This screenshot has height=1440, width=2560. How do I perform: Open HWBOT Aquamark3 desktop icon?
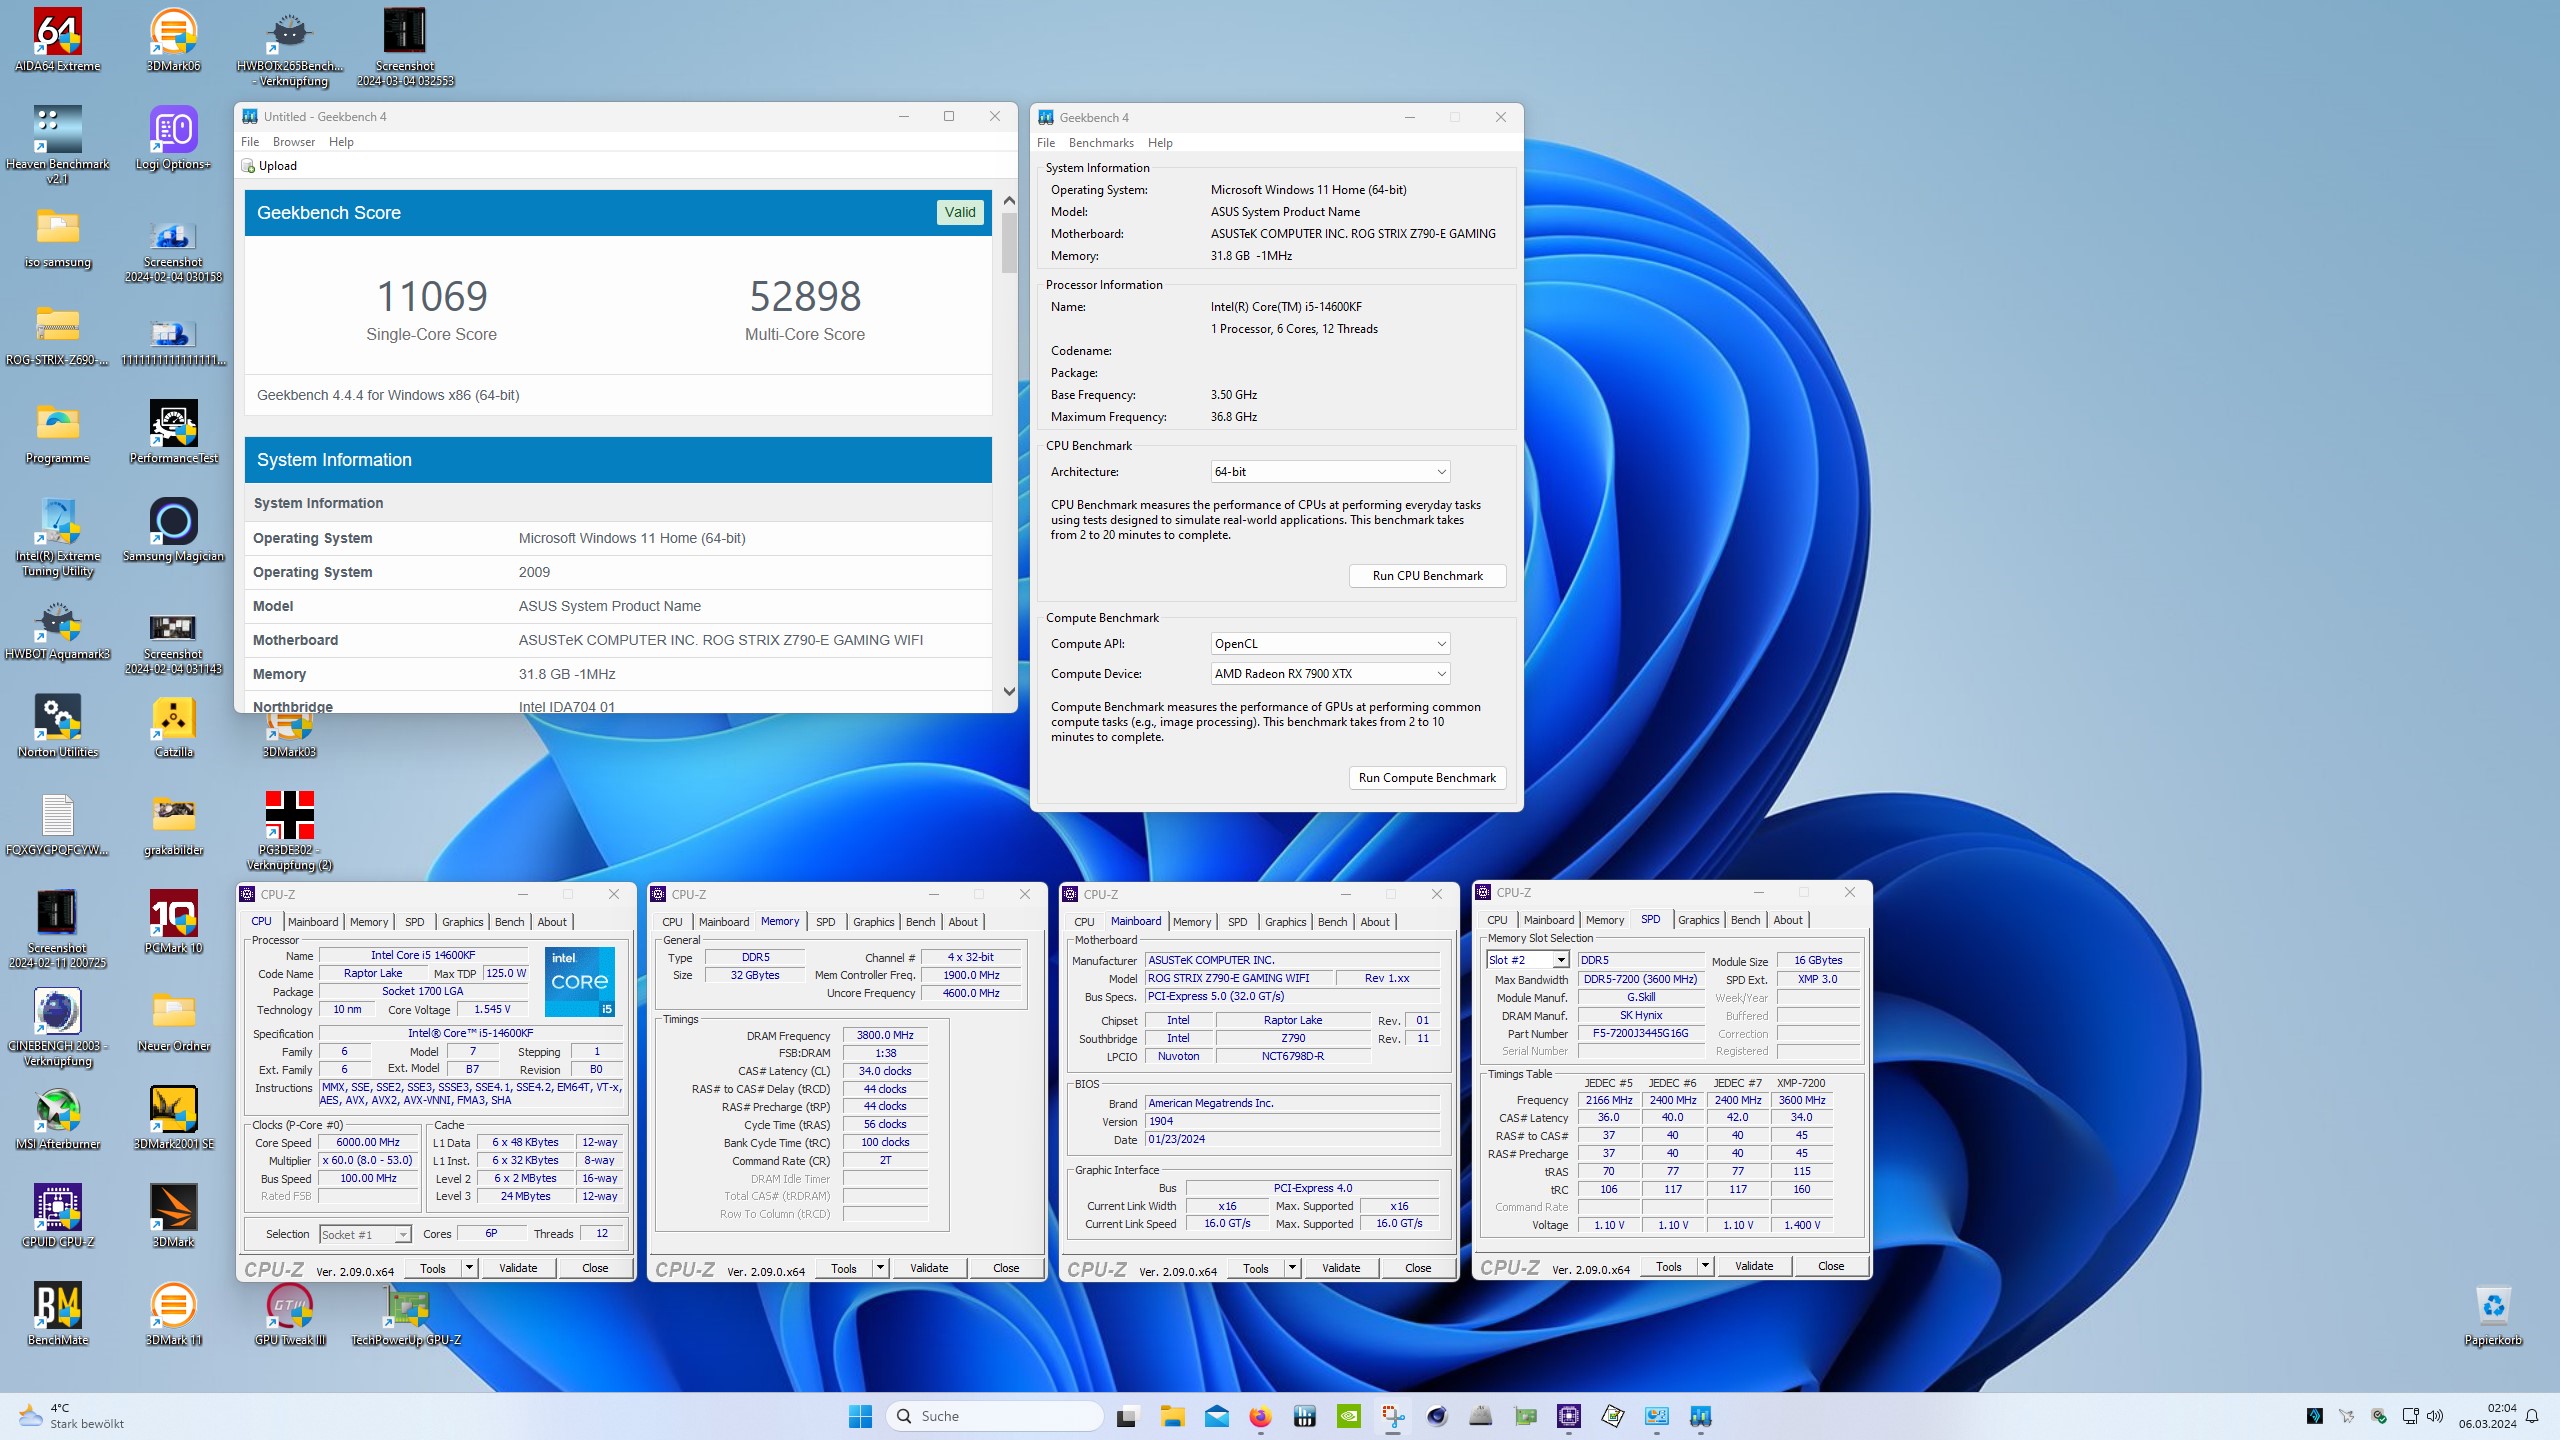pos(58,628)
